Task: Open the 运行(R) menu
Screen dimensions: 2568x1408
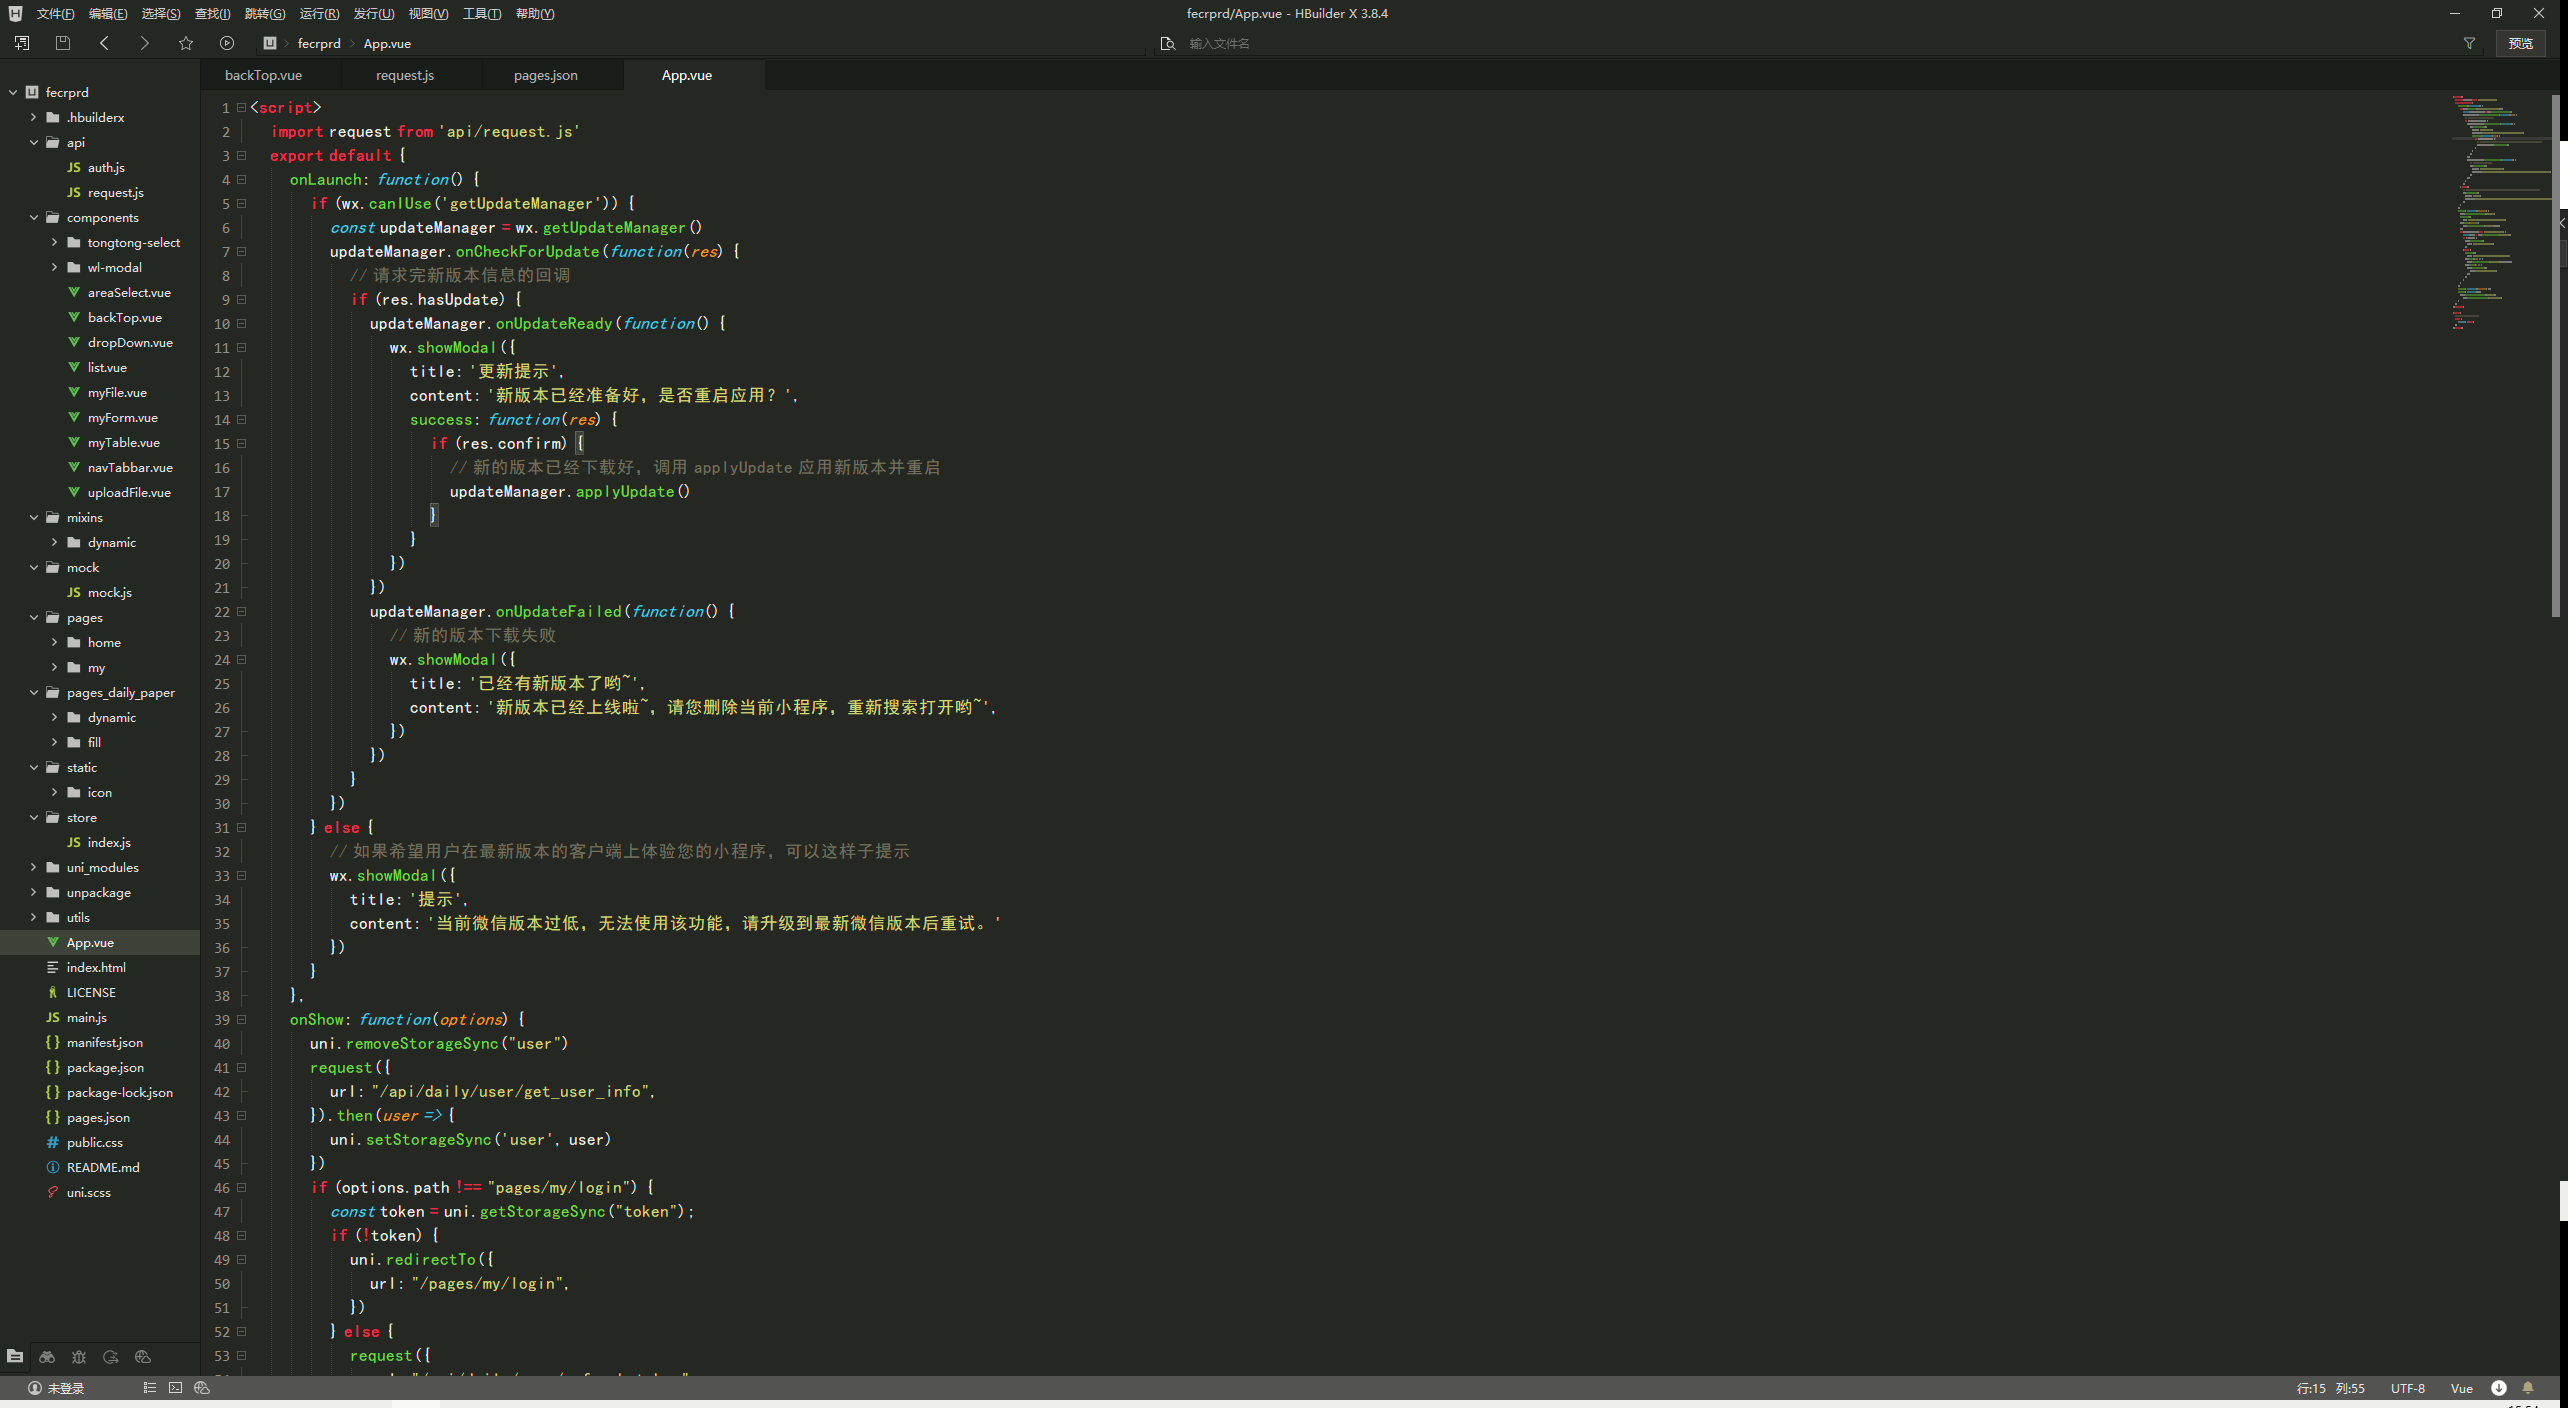Action: pyautogui.click(x=319, y=13)
